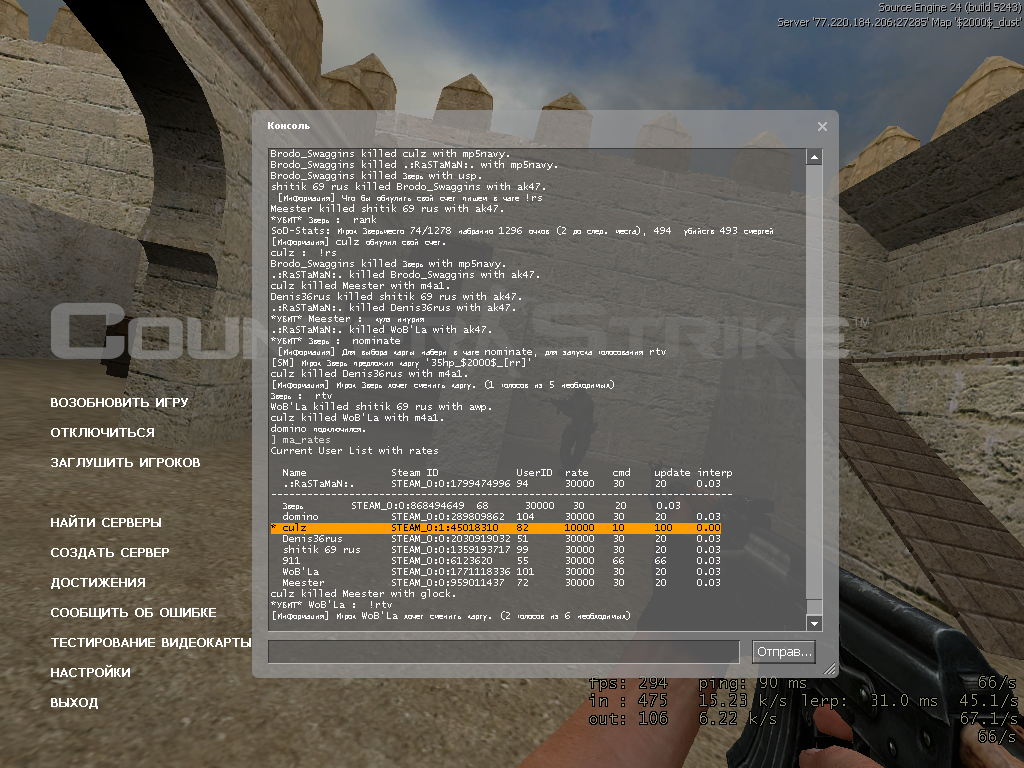The width and height of the screenshot is (1024, 768).
Task: Click the console vertical scrollbar track
Action: point(814,390)
